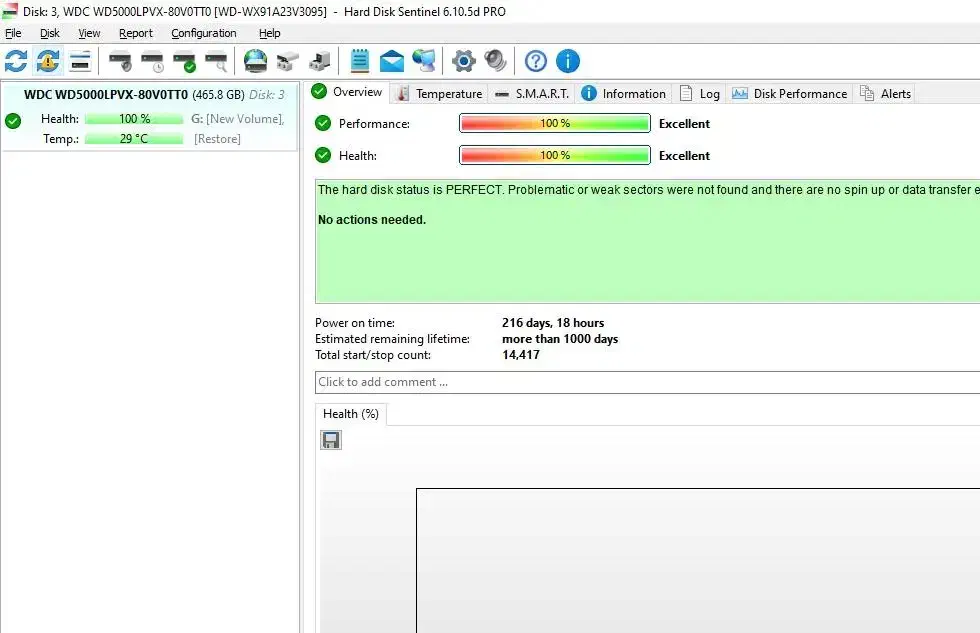980x633 pixels.
Task: Click the Refresh disk status toolbar icon
Action: point(16,62)
